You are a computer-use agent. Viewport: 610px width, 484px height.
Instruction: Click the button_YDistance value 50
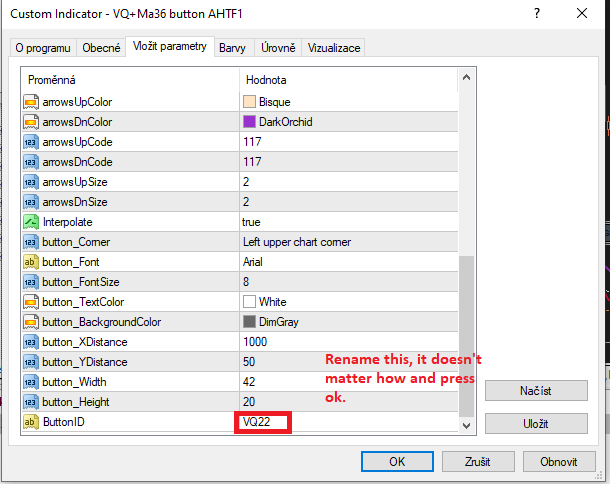pyautogui.click(x=249, y=362)
